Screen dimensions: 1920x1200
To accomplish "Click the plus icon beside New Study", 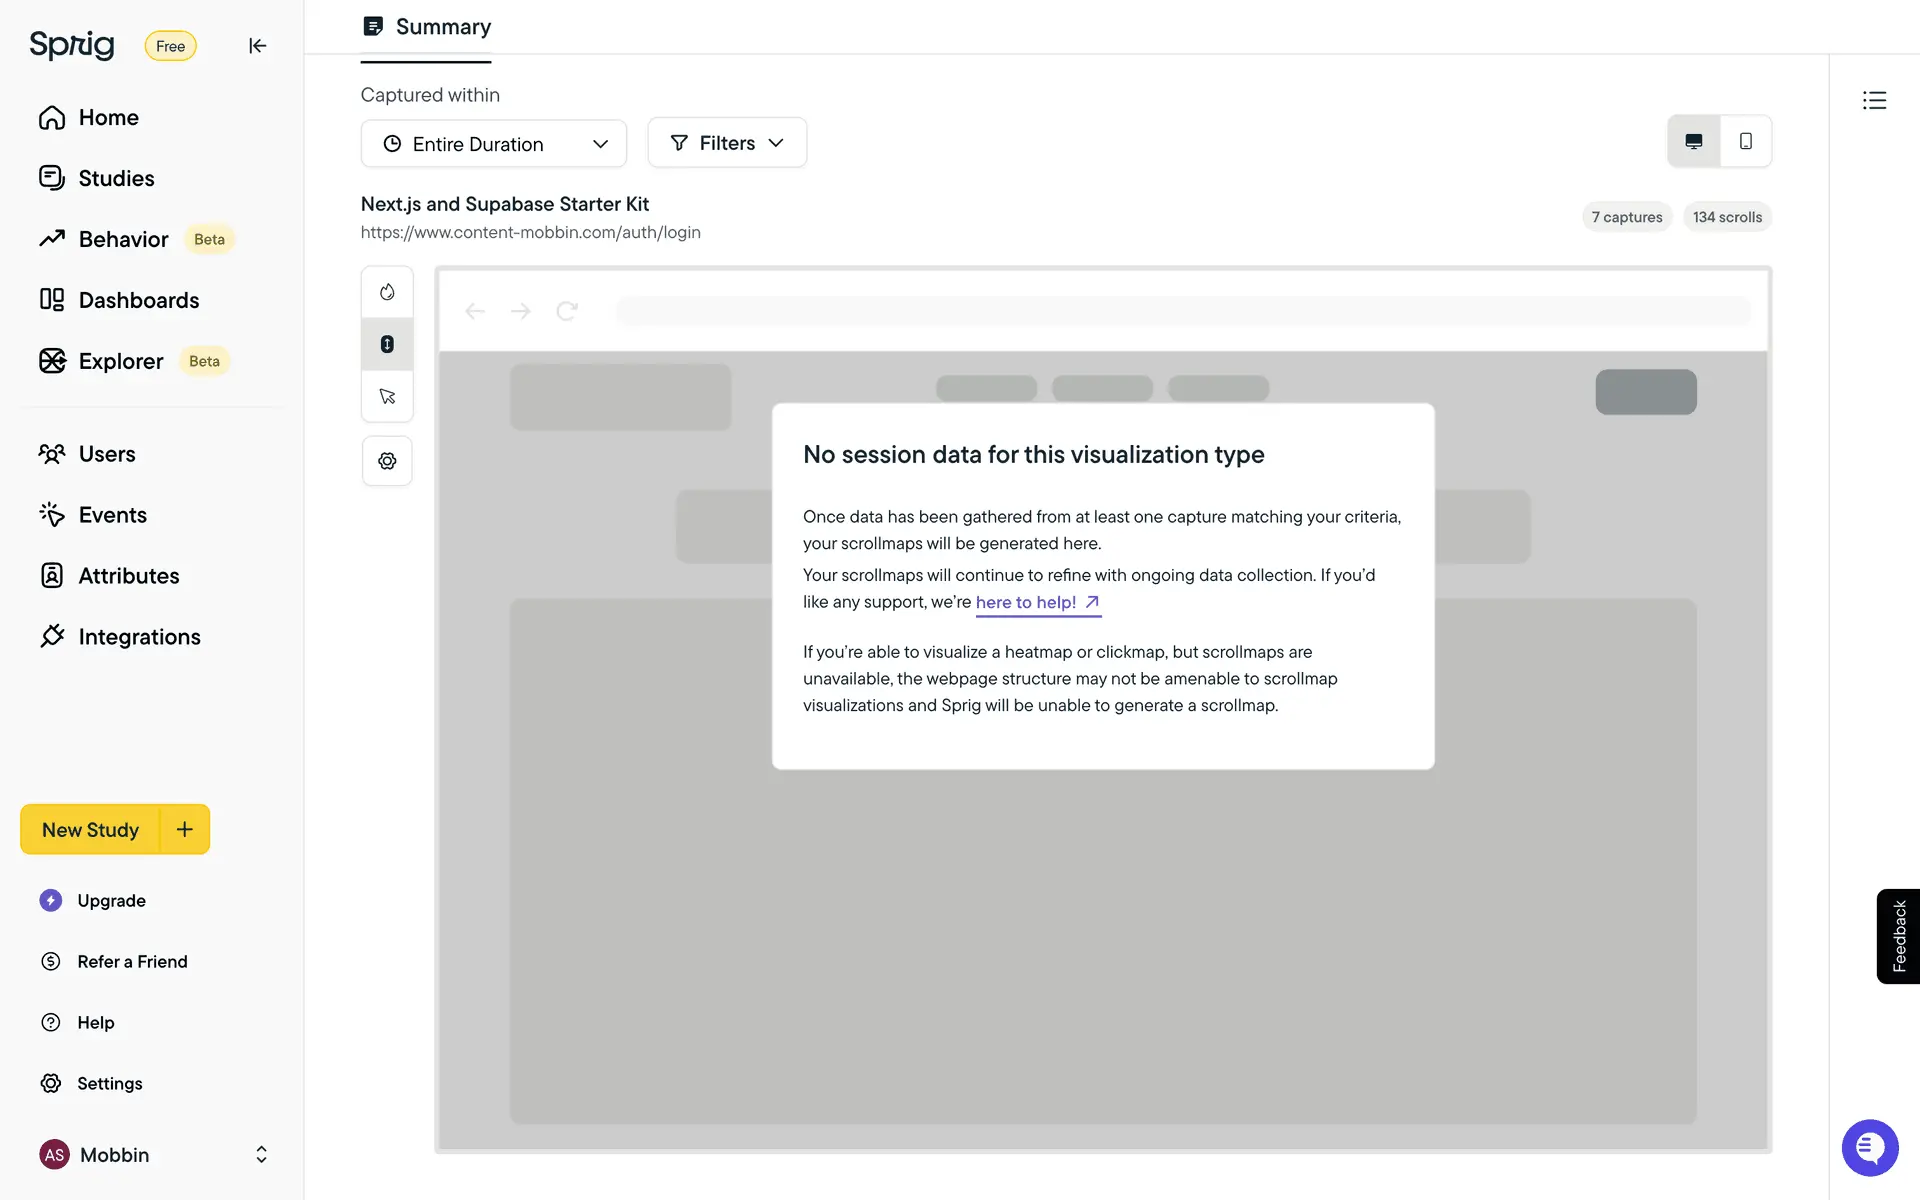I will click(x=185, y=829).
